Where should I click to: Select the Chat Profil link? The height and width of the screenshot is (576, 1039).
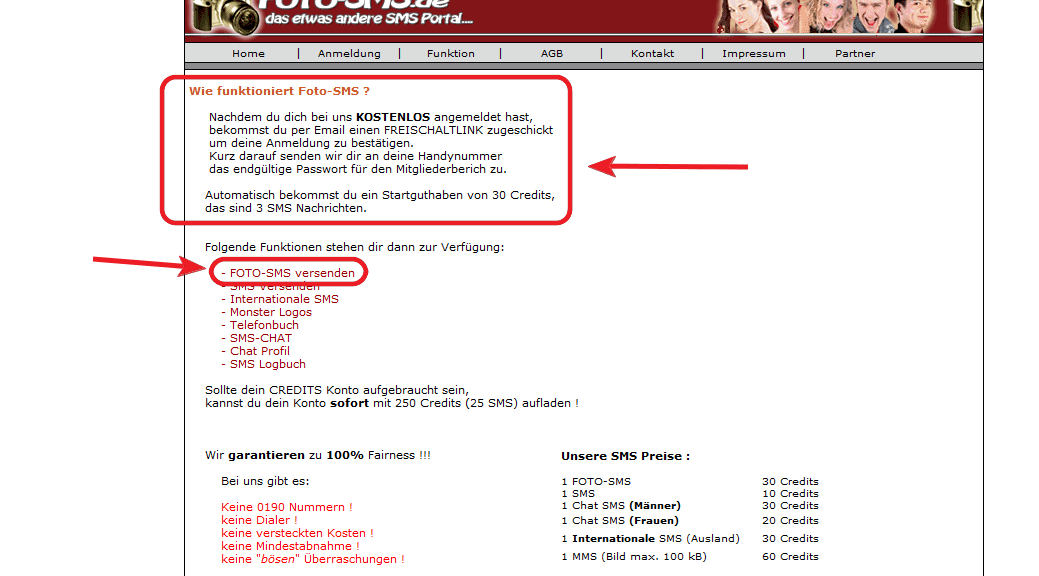click(259, 351)
